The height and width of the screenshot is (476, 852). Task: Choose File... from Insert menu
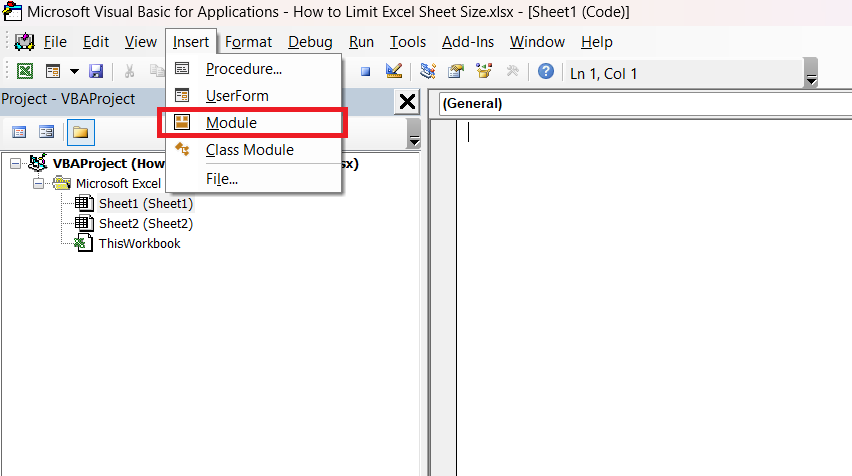point(254,179)
